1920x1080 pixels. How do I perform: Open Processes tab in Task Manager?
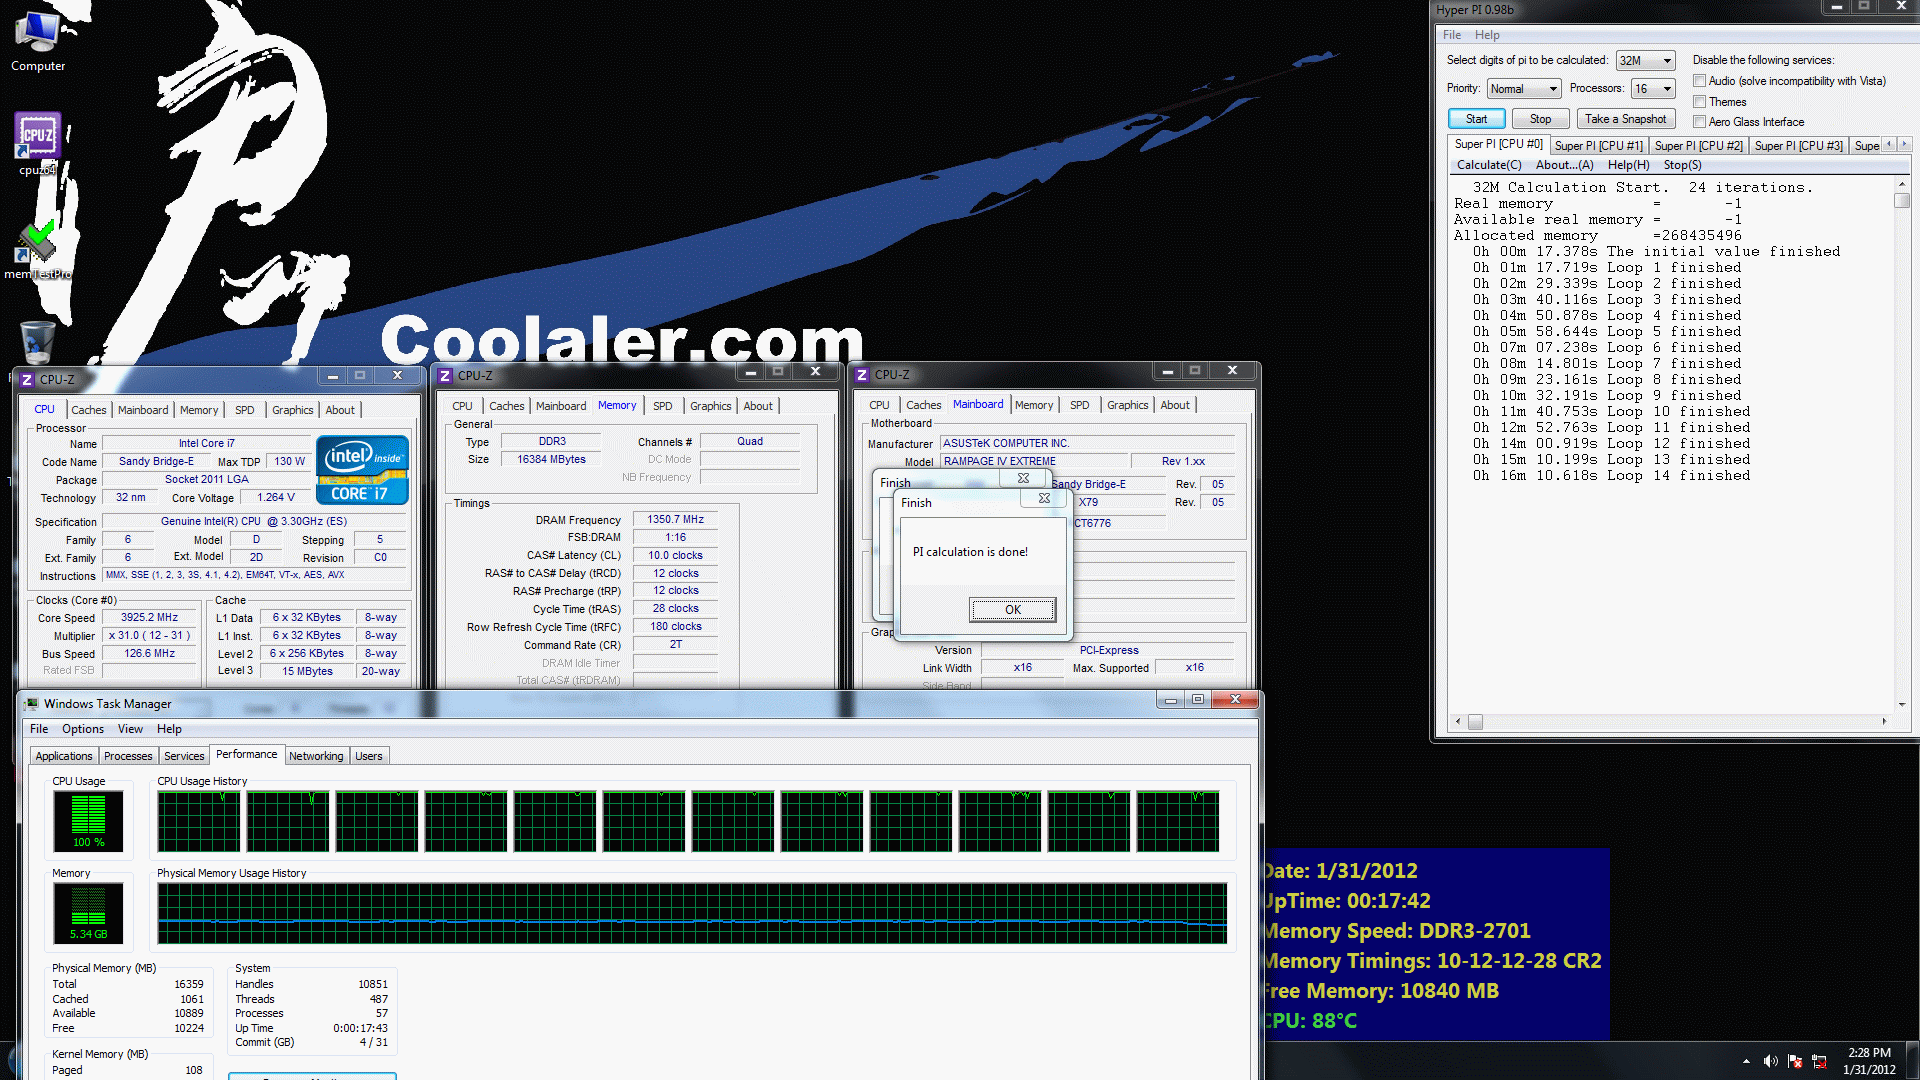click(x=128, y=756)
